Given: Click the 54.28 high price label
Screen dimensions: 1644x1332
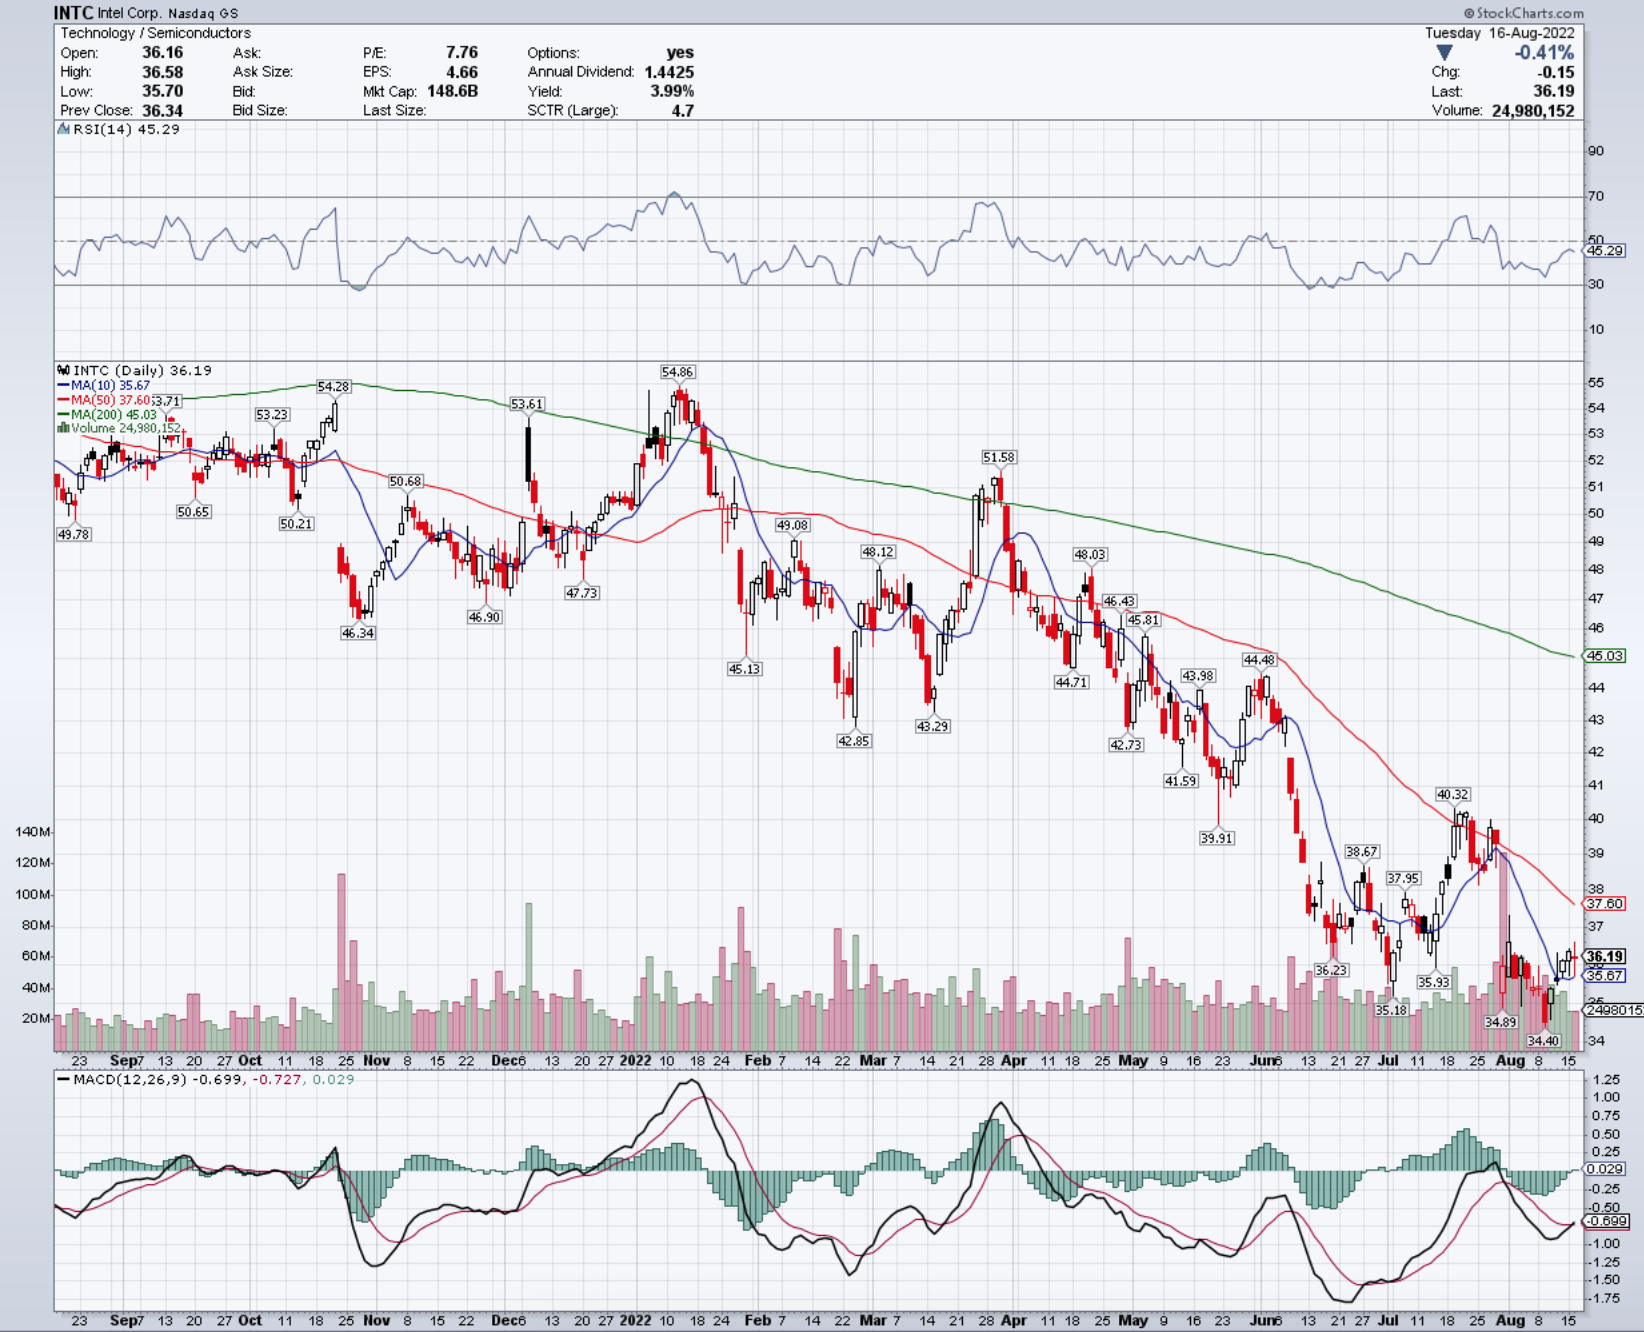Looking at the screenshot, I should [334, 386].
